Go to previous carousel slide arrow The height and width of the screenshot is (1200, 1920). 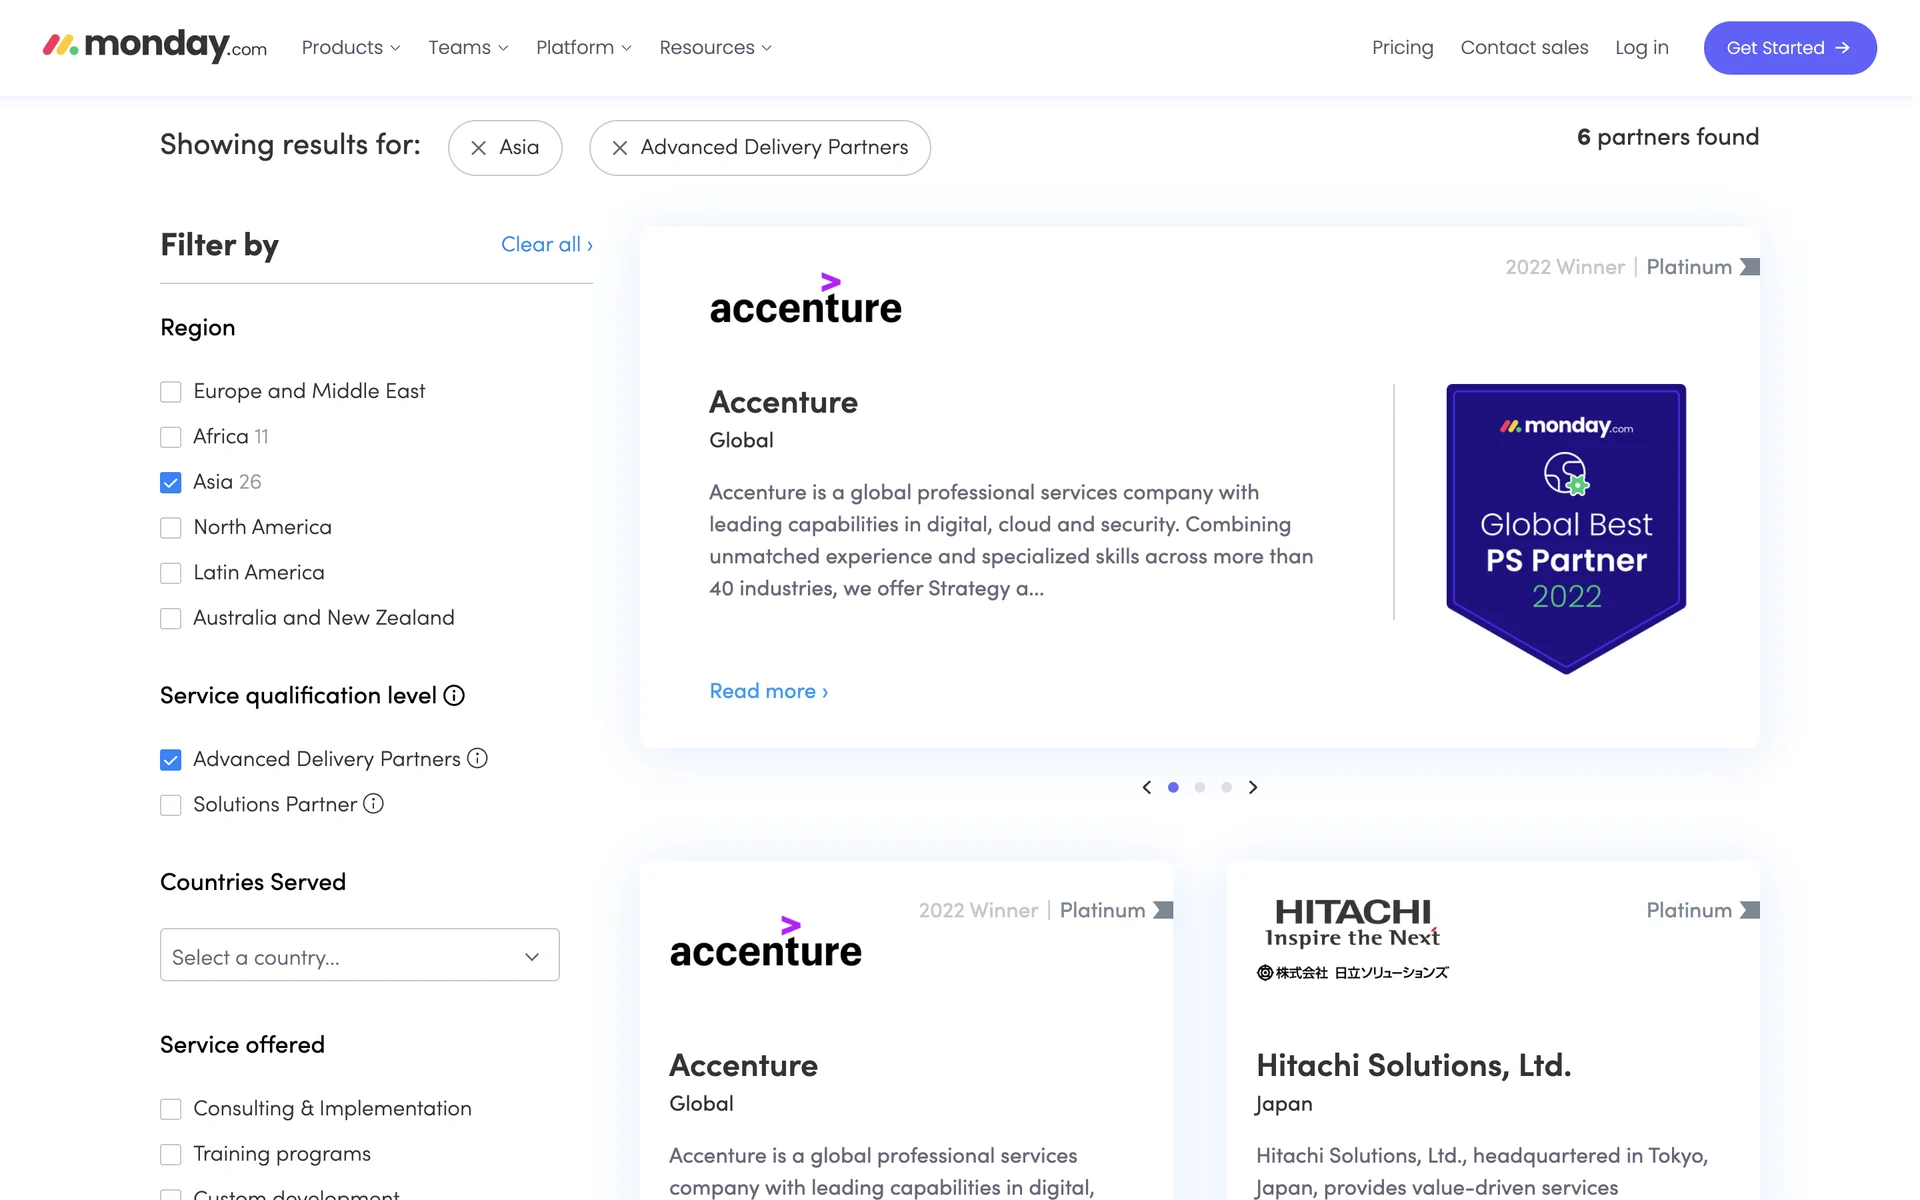[x=1147, y=788]
